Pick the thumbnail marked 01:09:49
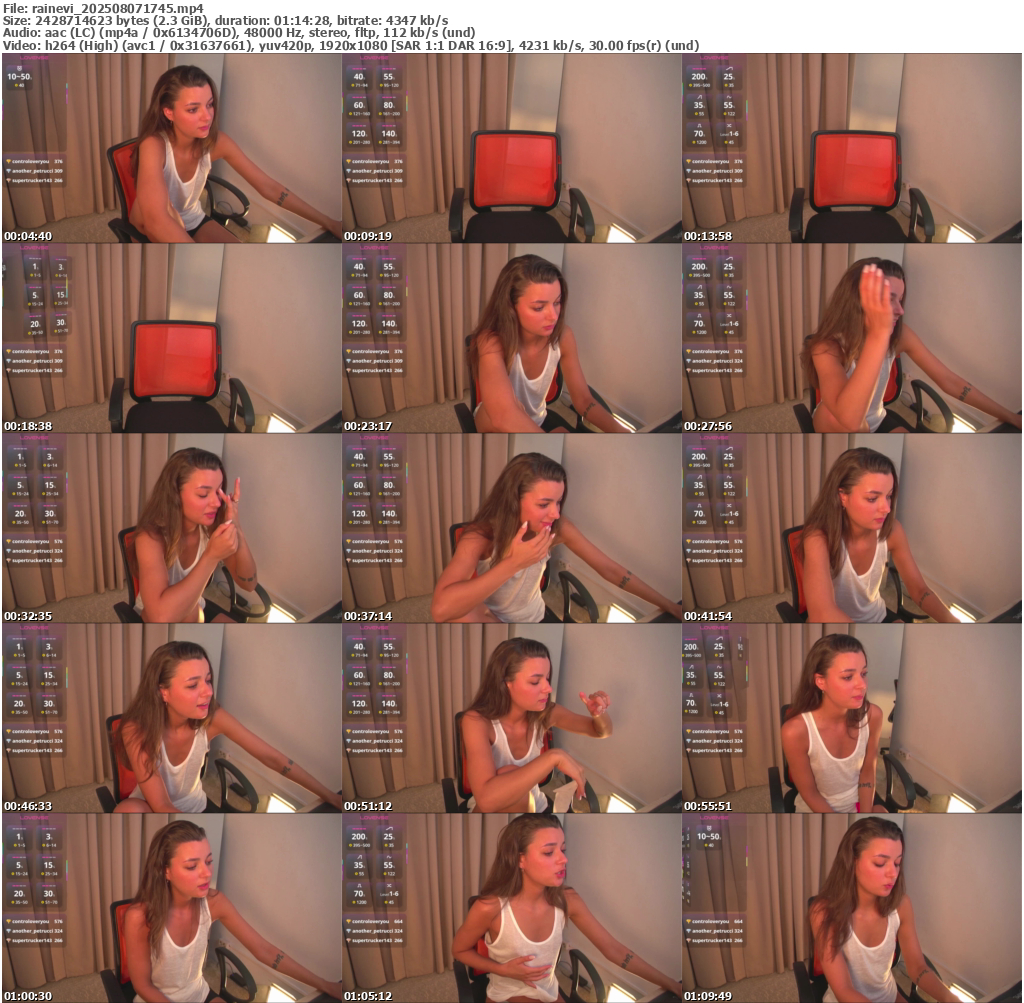Viewport: 1024px width, 1003px height. click(852, 908)
